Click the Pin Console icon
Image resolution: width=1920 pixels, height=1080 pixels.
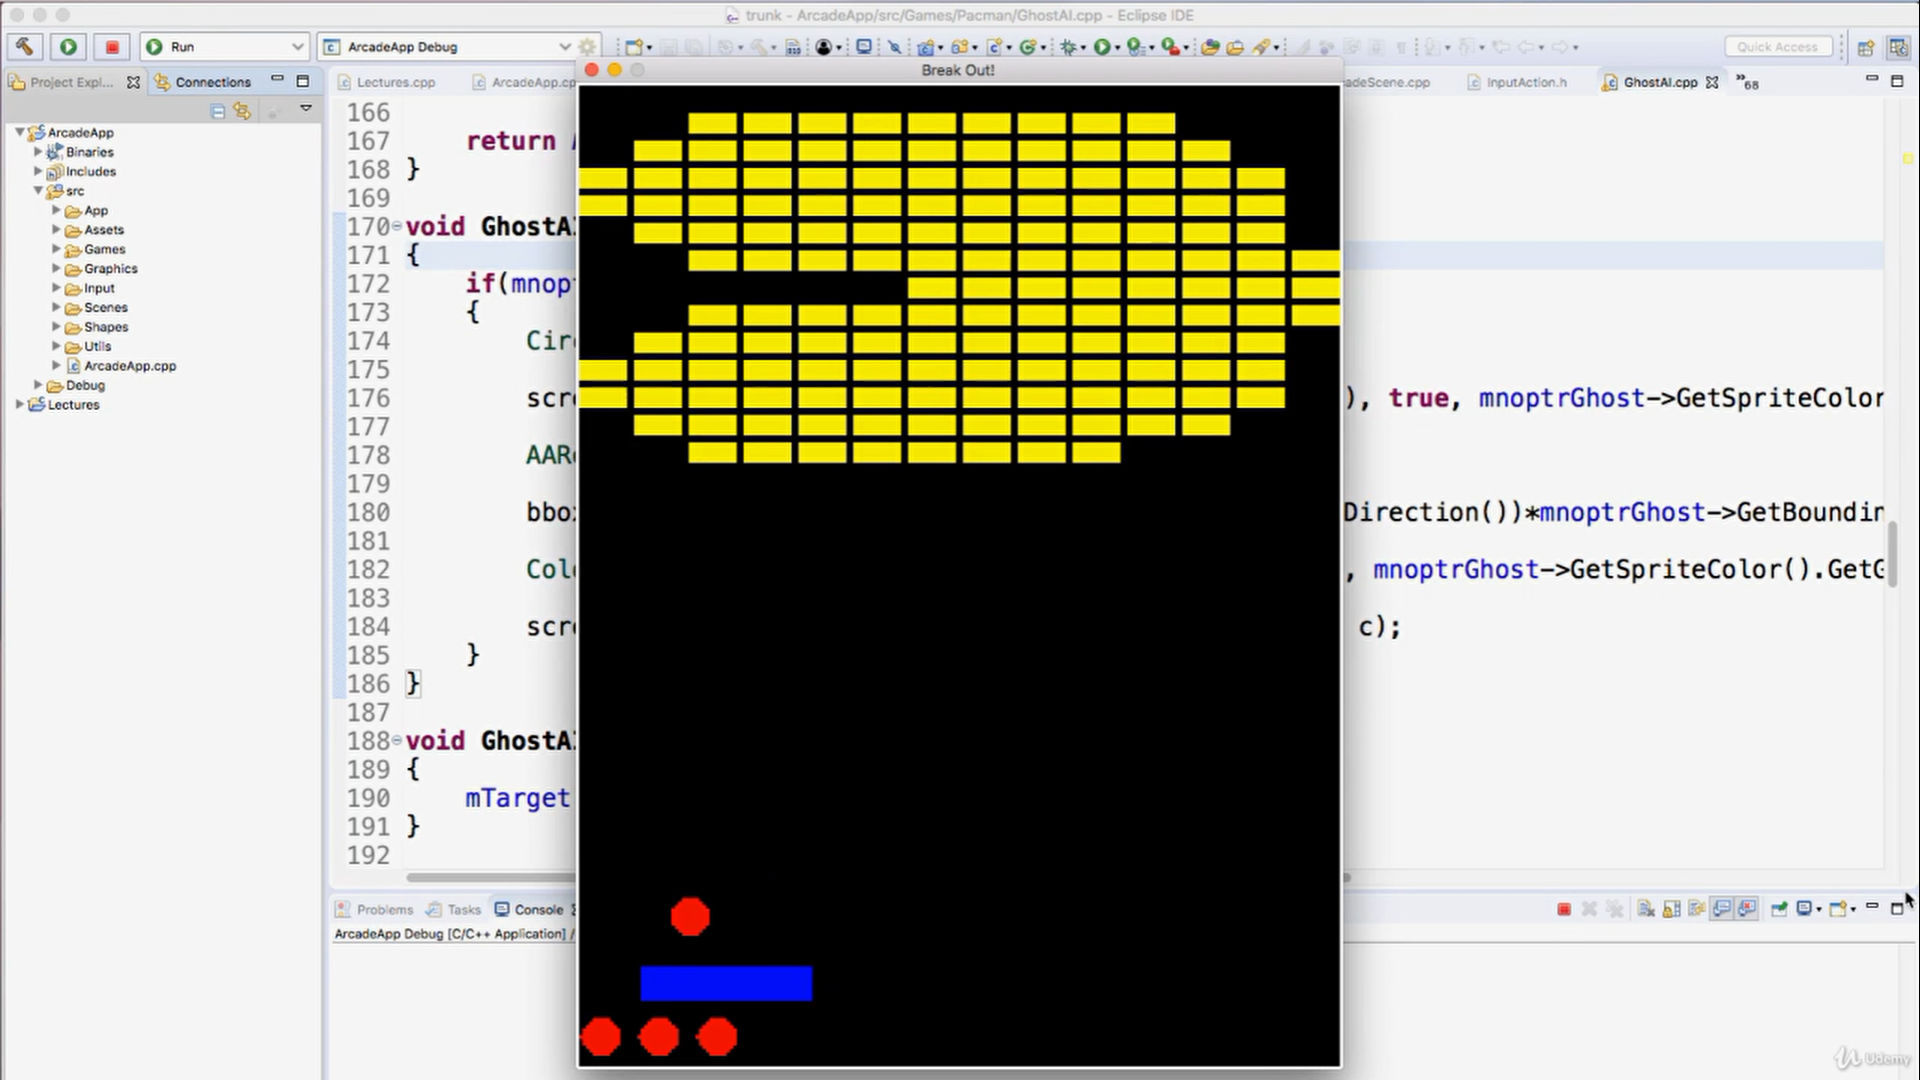(1779, 909)
